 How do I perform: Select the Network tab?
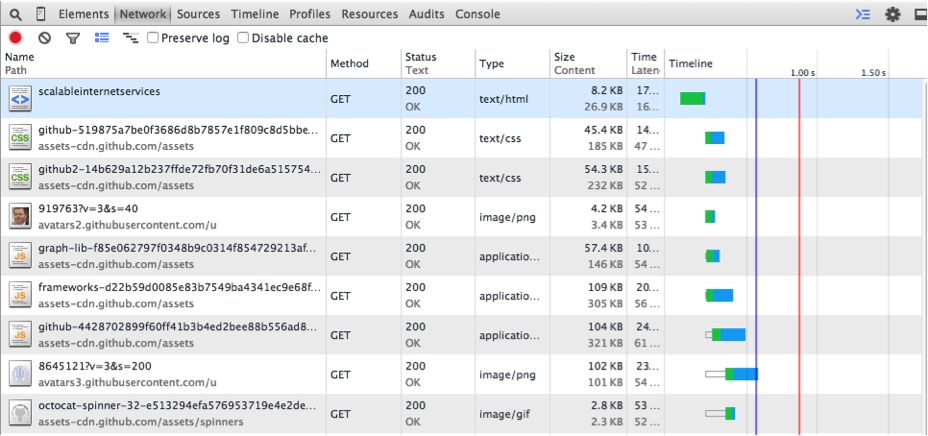tap(143, 14)
